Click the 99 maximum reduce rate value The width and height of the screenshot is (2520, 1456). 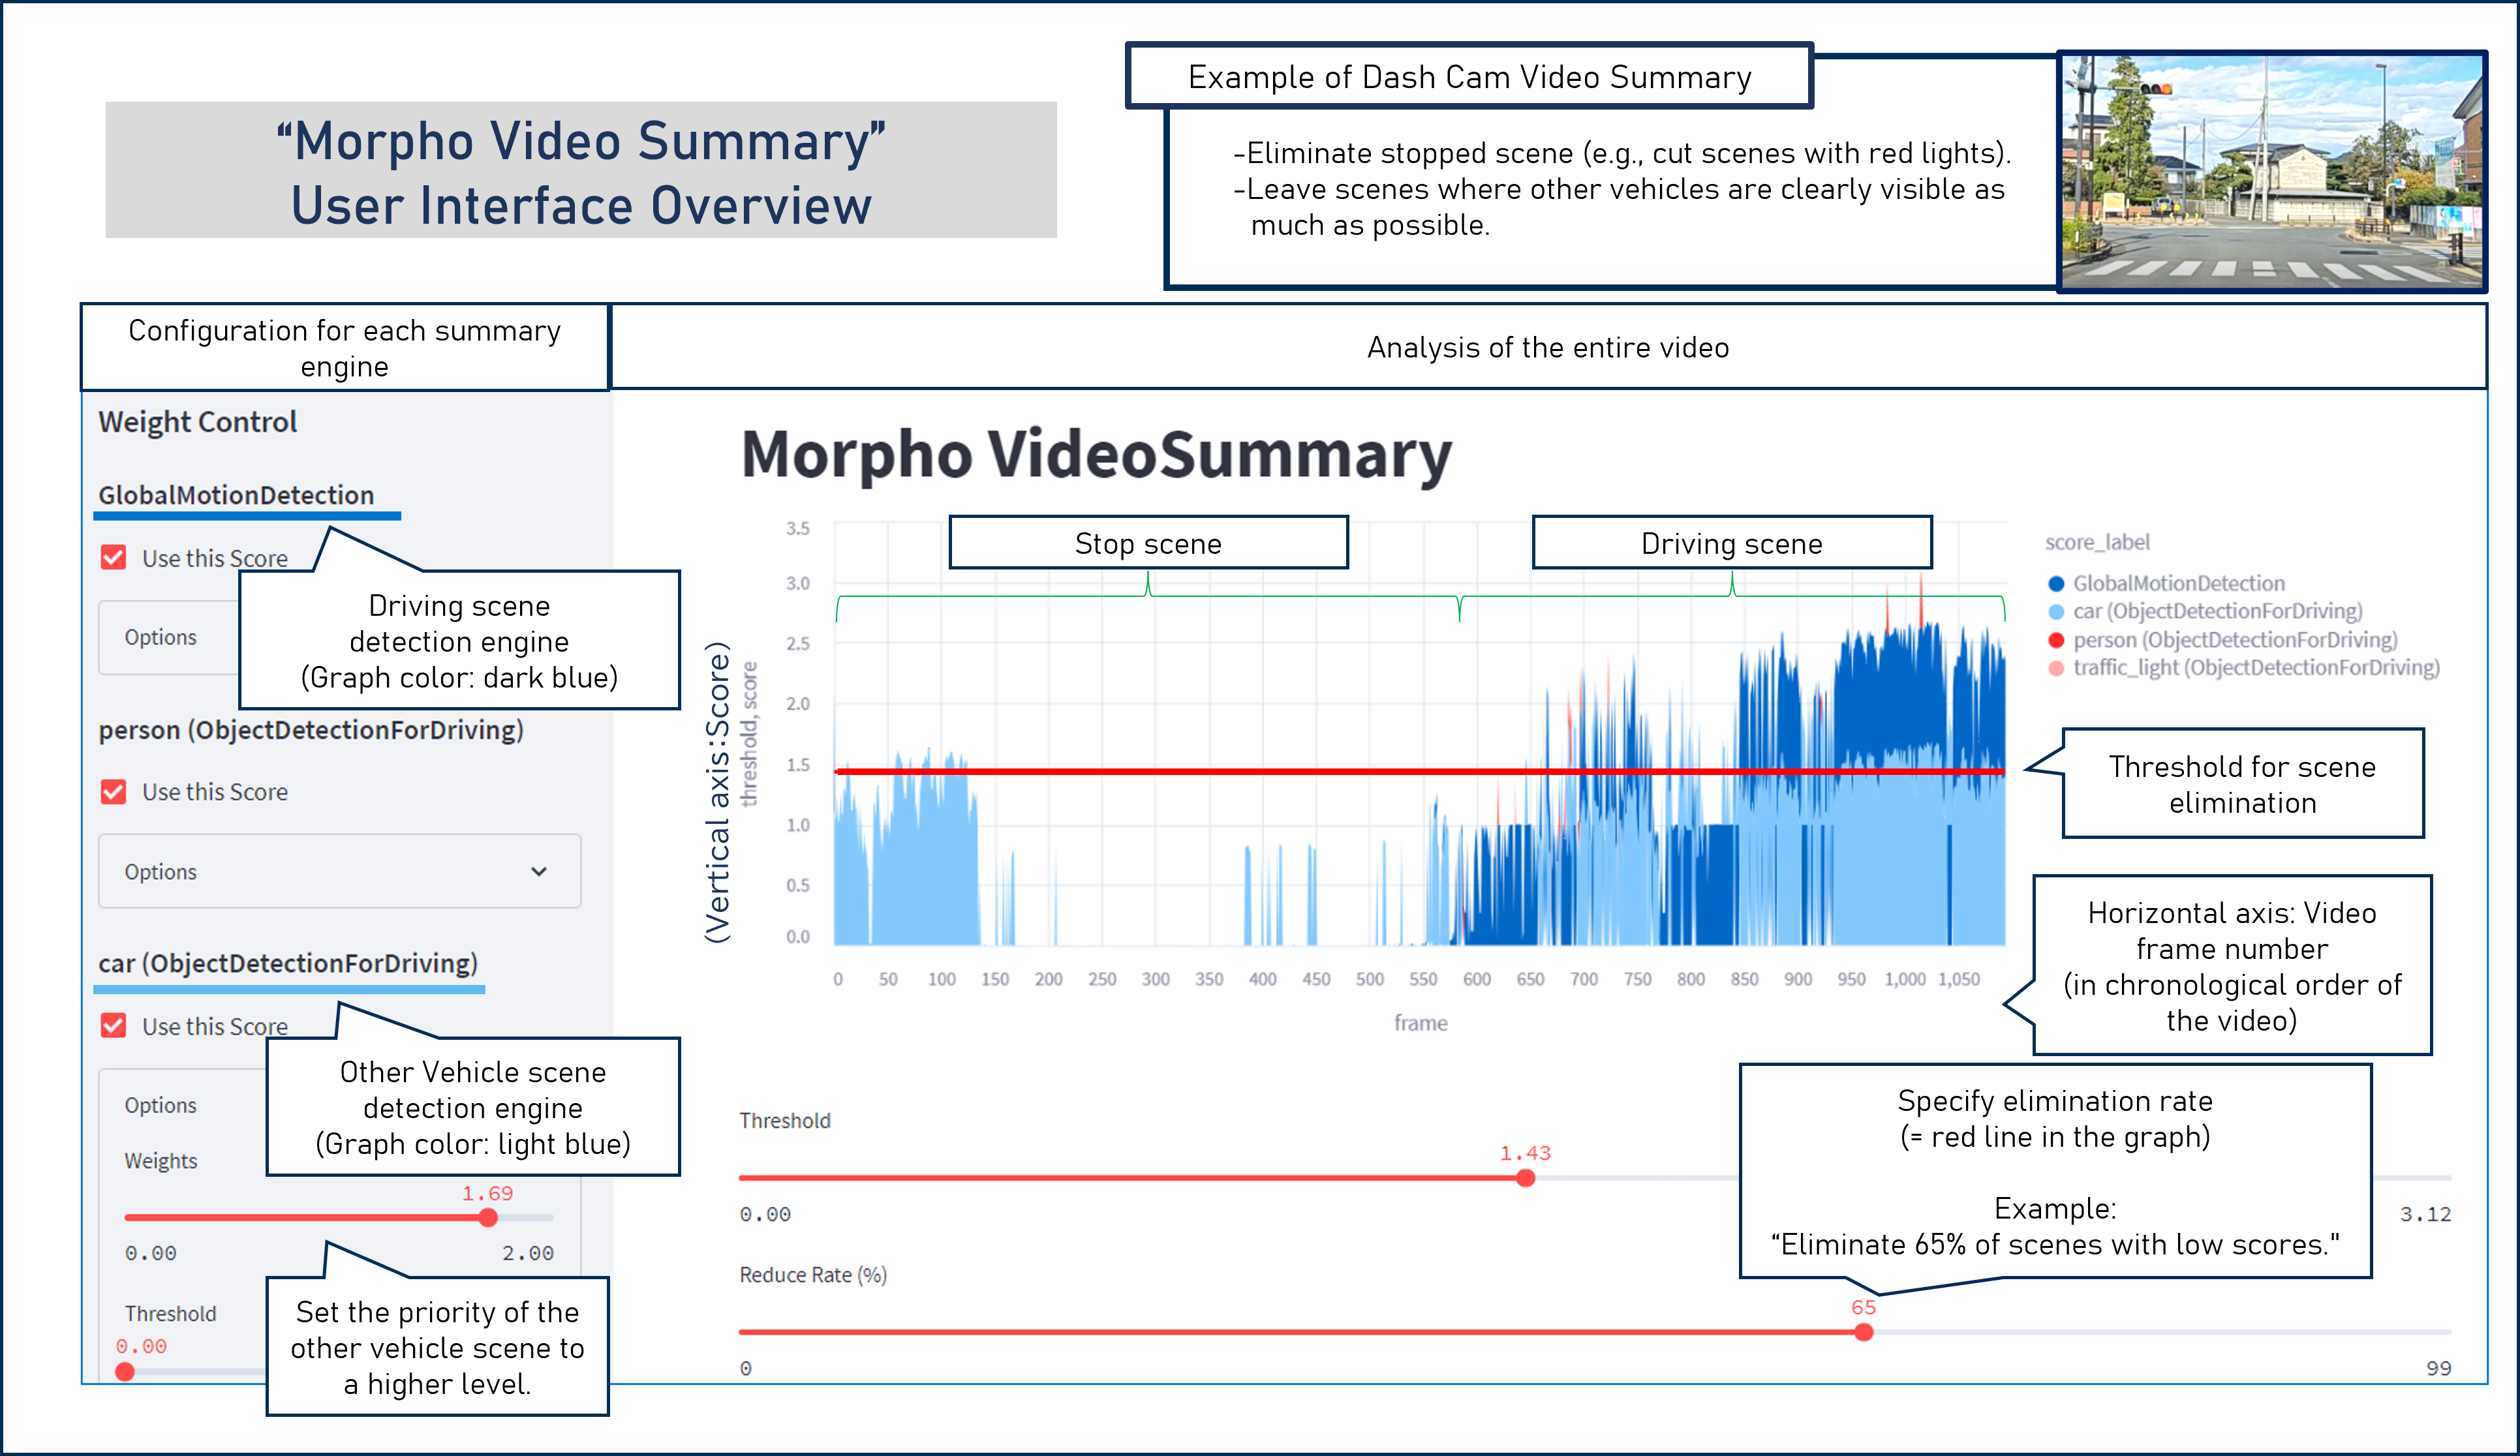[x=2438, y=1368]
